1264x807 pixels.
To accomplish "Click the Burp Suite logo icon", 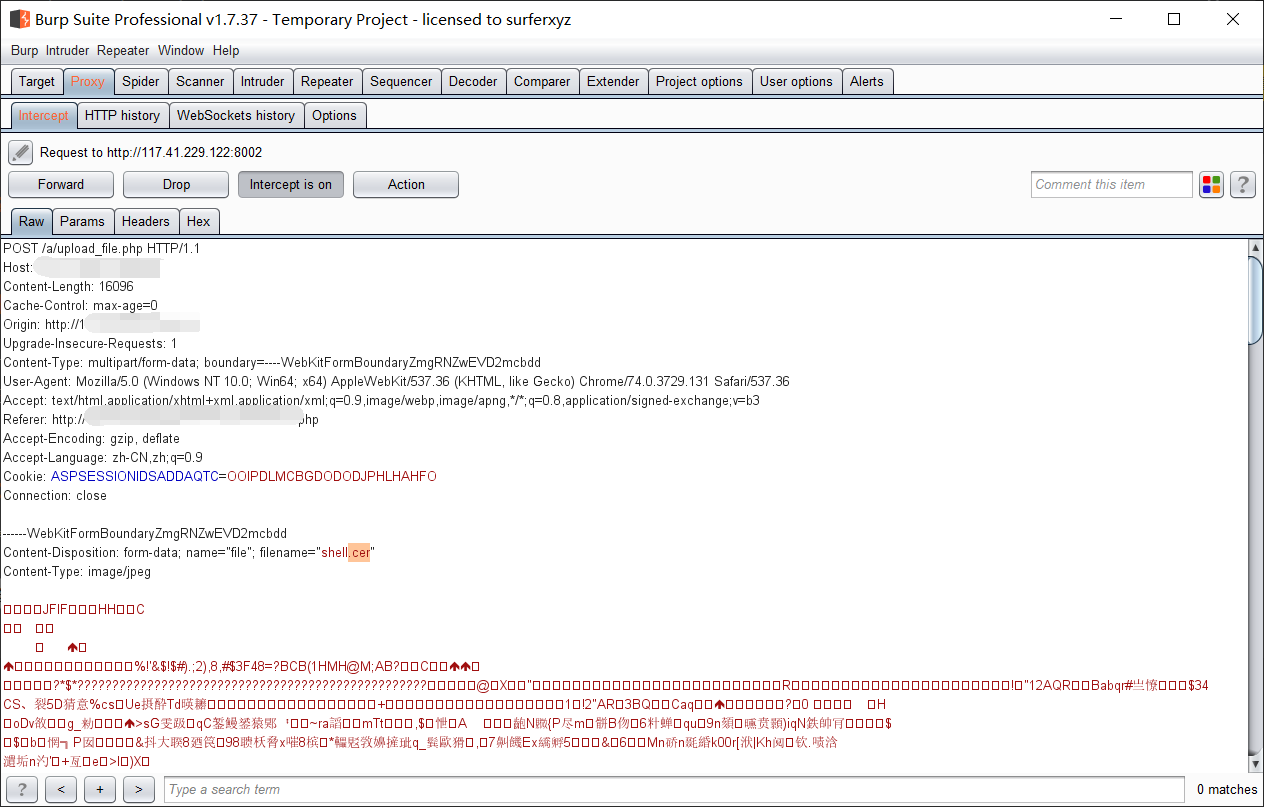I will click(x=19, y=19).
